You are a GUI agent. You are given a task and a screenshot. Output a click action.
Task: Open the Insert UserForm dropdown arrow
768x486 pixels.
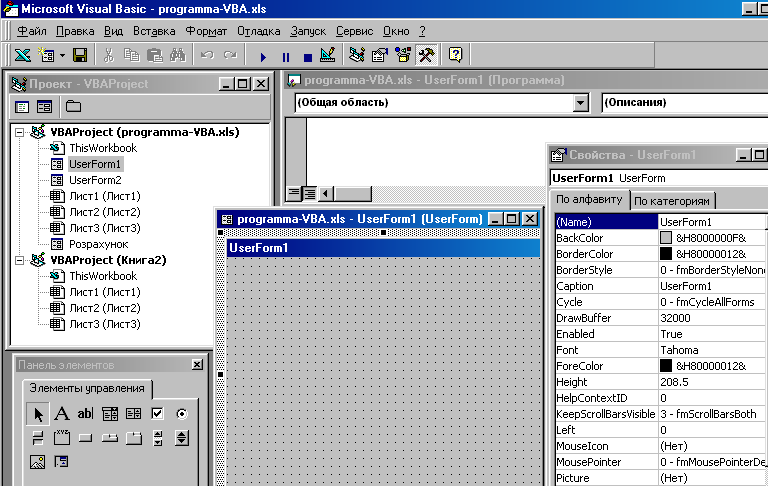pyautogui.click(x=62, y=55)
